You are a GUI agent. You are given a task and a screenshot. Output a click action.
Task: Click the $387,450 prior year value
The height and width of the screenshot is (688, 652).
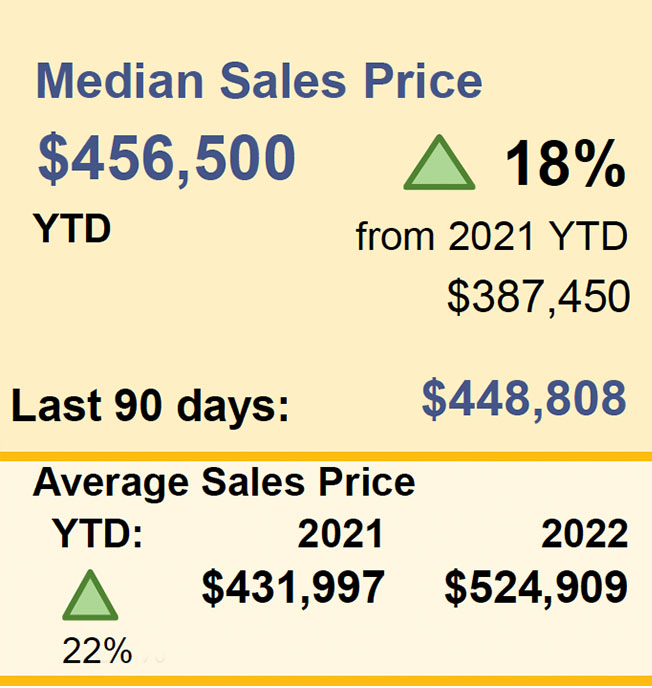pyautogui.click(x=539, y=297)
